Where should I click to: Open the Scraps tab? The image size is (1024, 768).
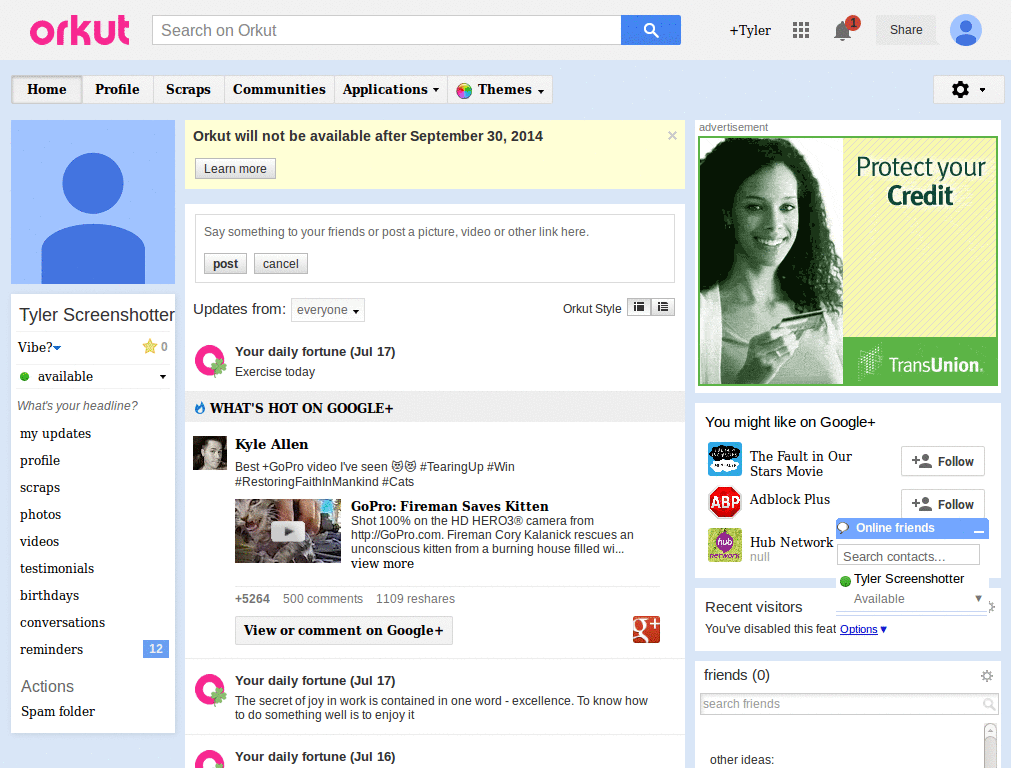tap(188, 89)
